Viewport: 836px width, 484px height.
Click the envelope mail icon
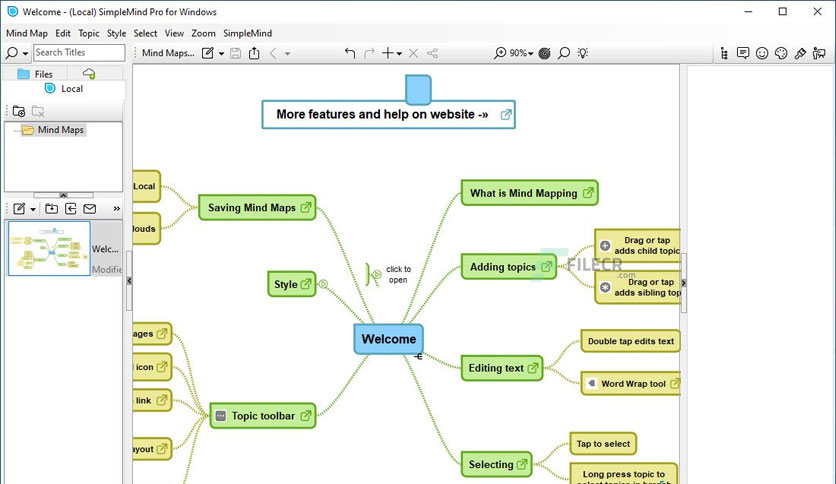coord(90,208)
